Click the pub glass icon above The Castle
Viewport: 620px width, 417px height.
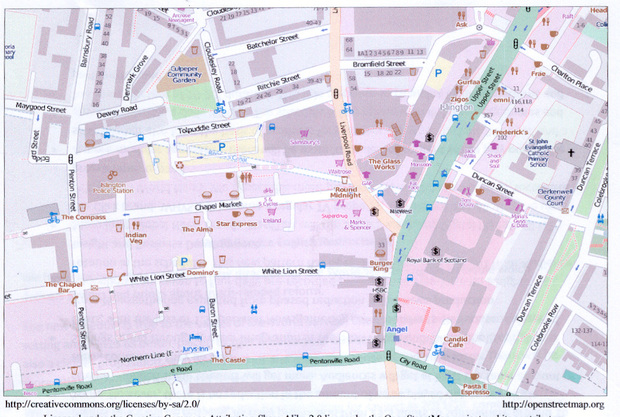(x=227, y=350)
